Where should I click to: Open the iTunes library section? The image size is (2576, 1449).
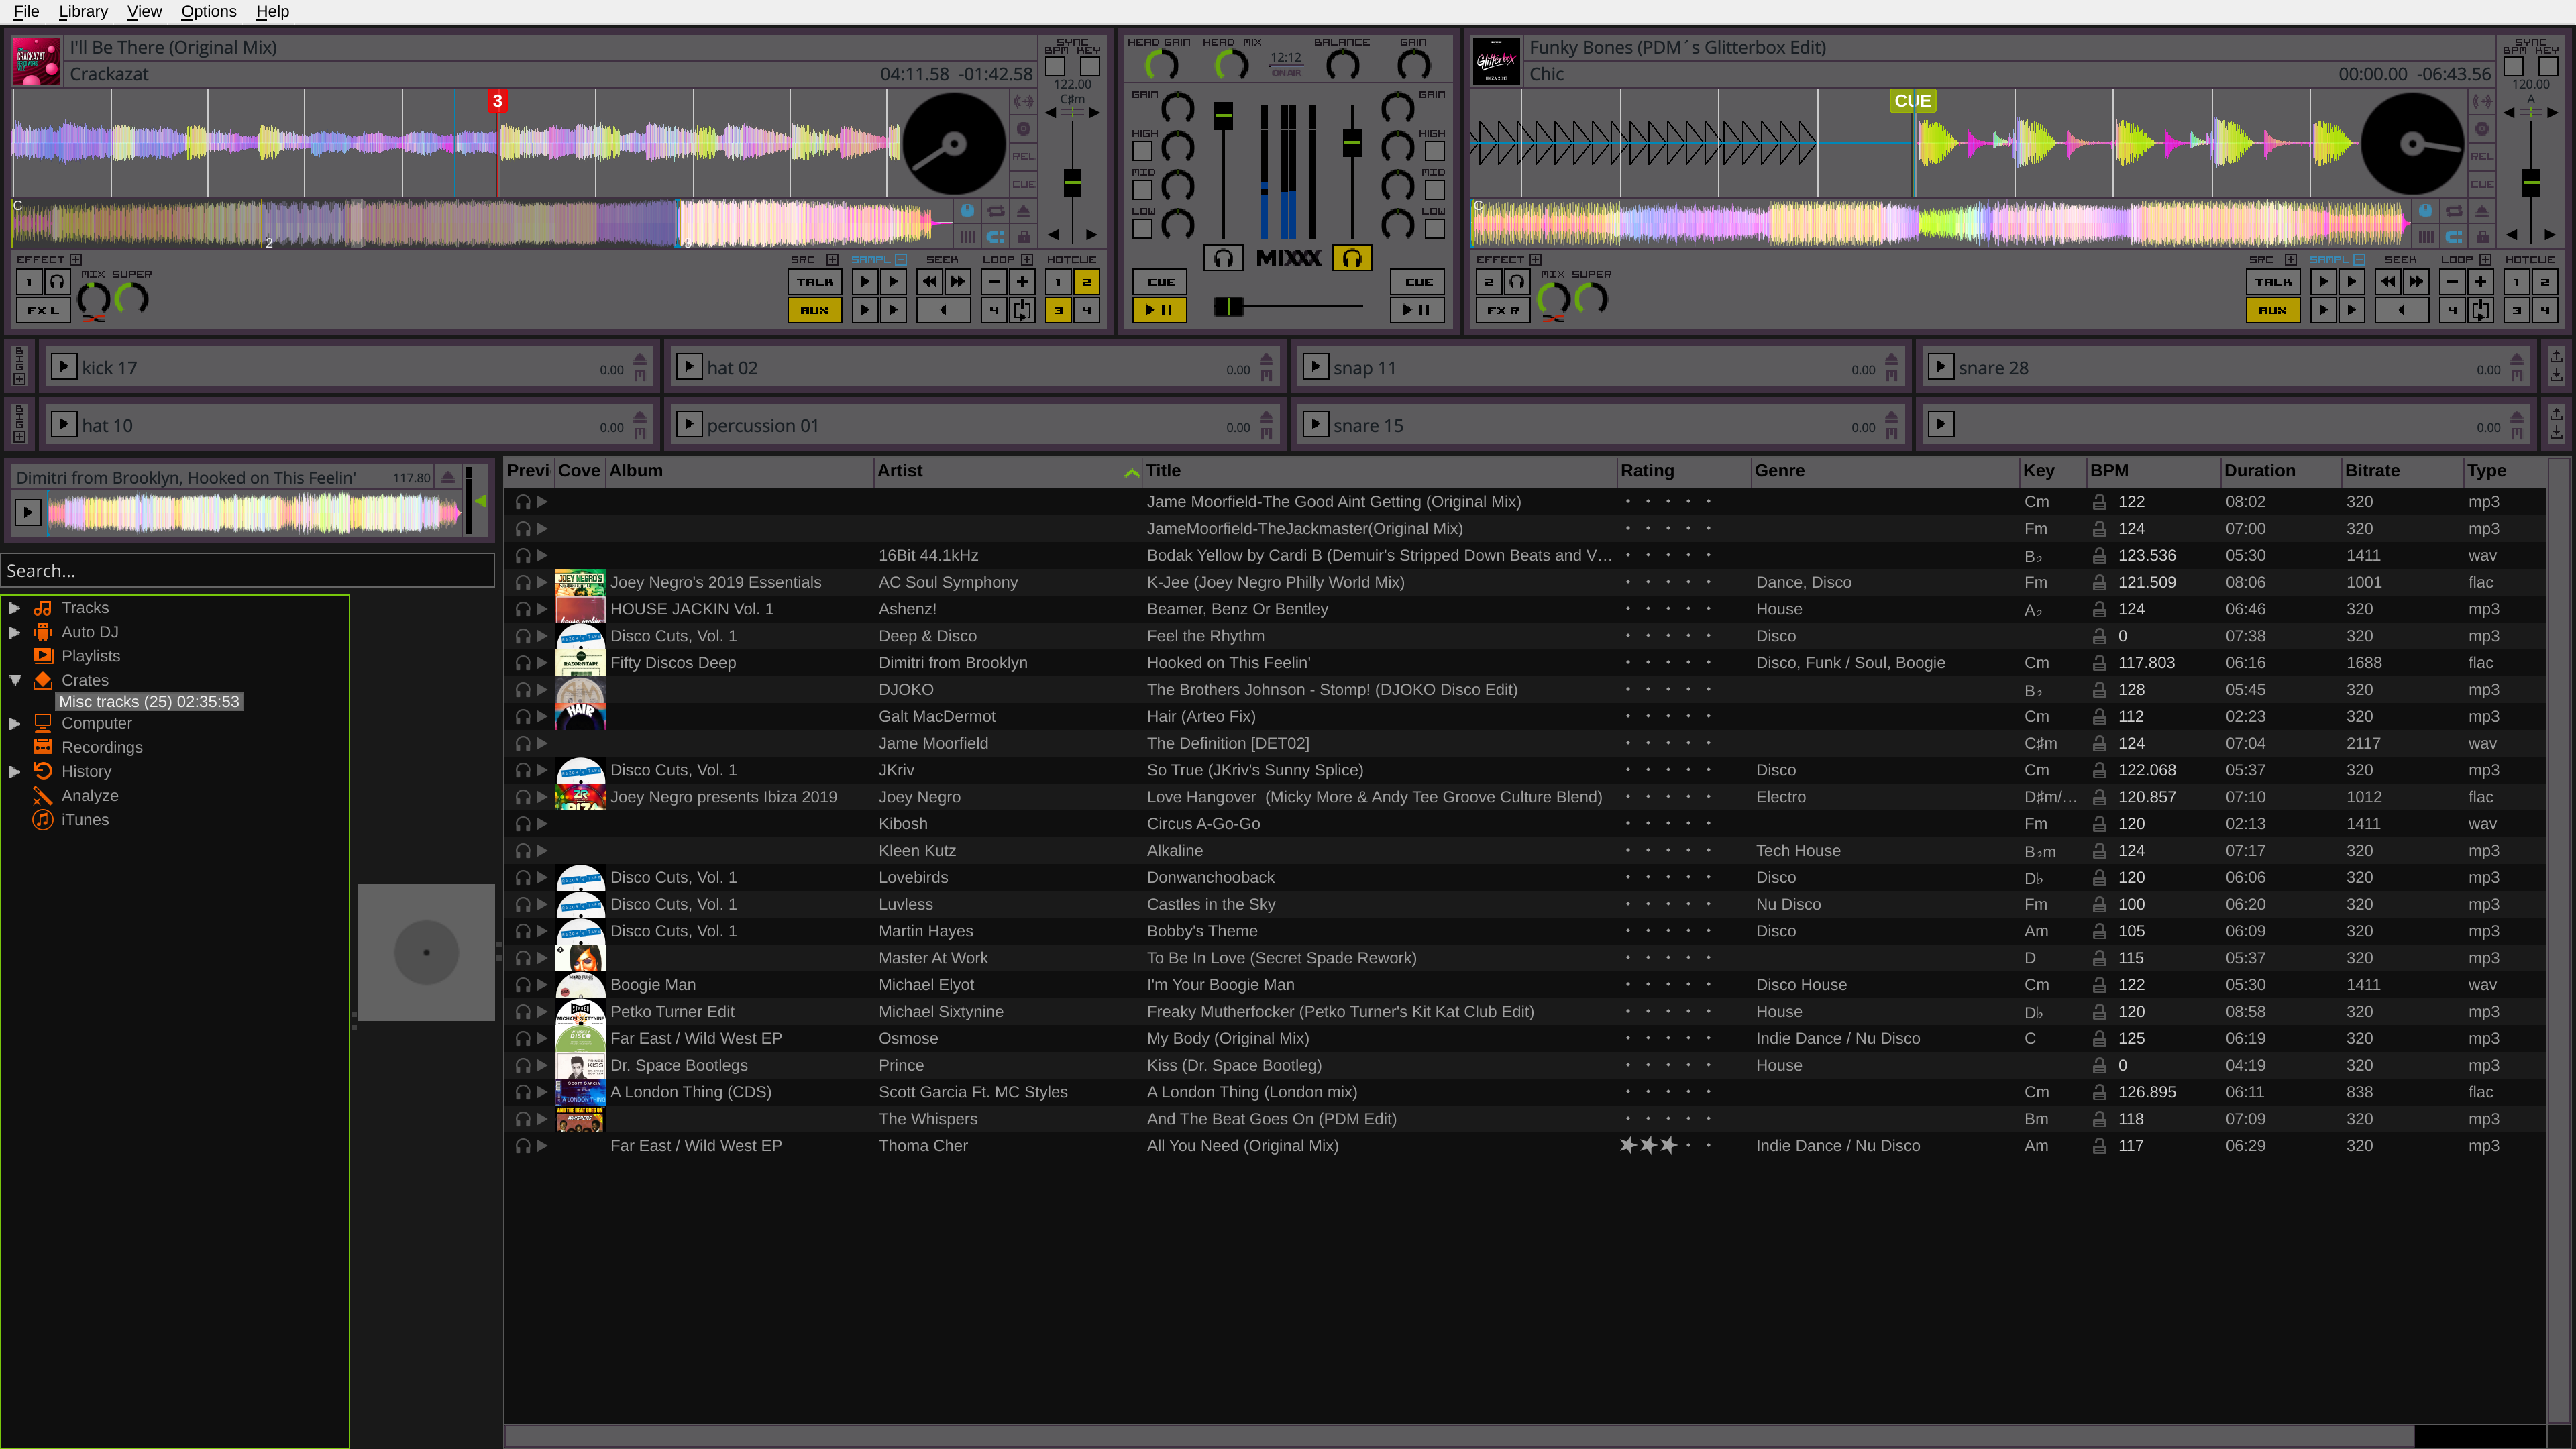pyautogui.click(x=85, y=819)
